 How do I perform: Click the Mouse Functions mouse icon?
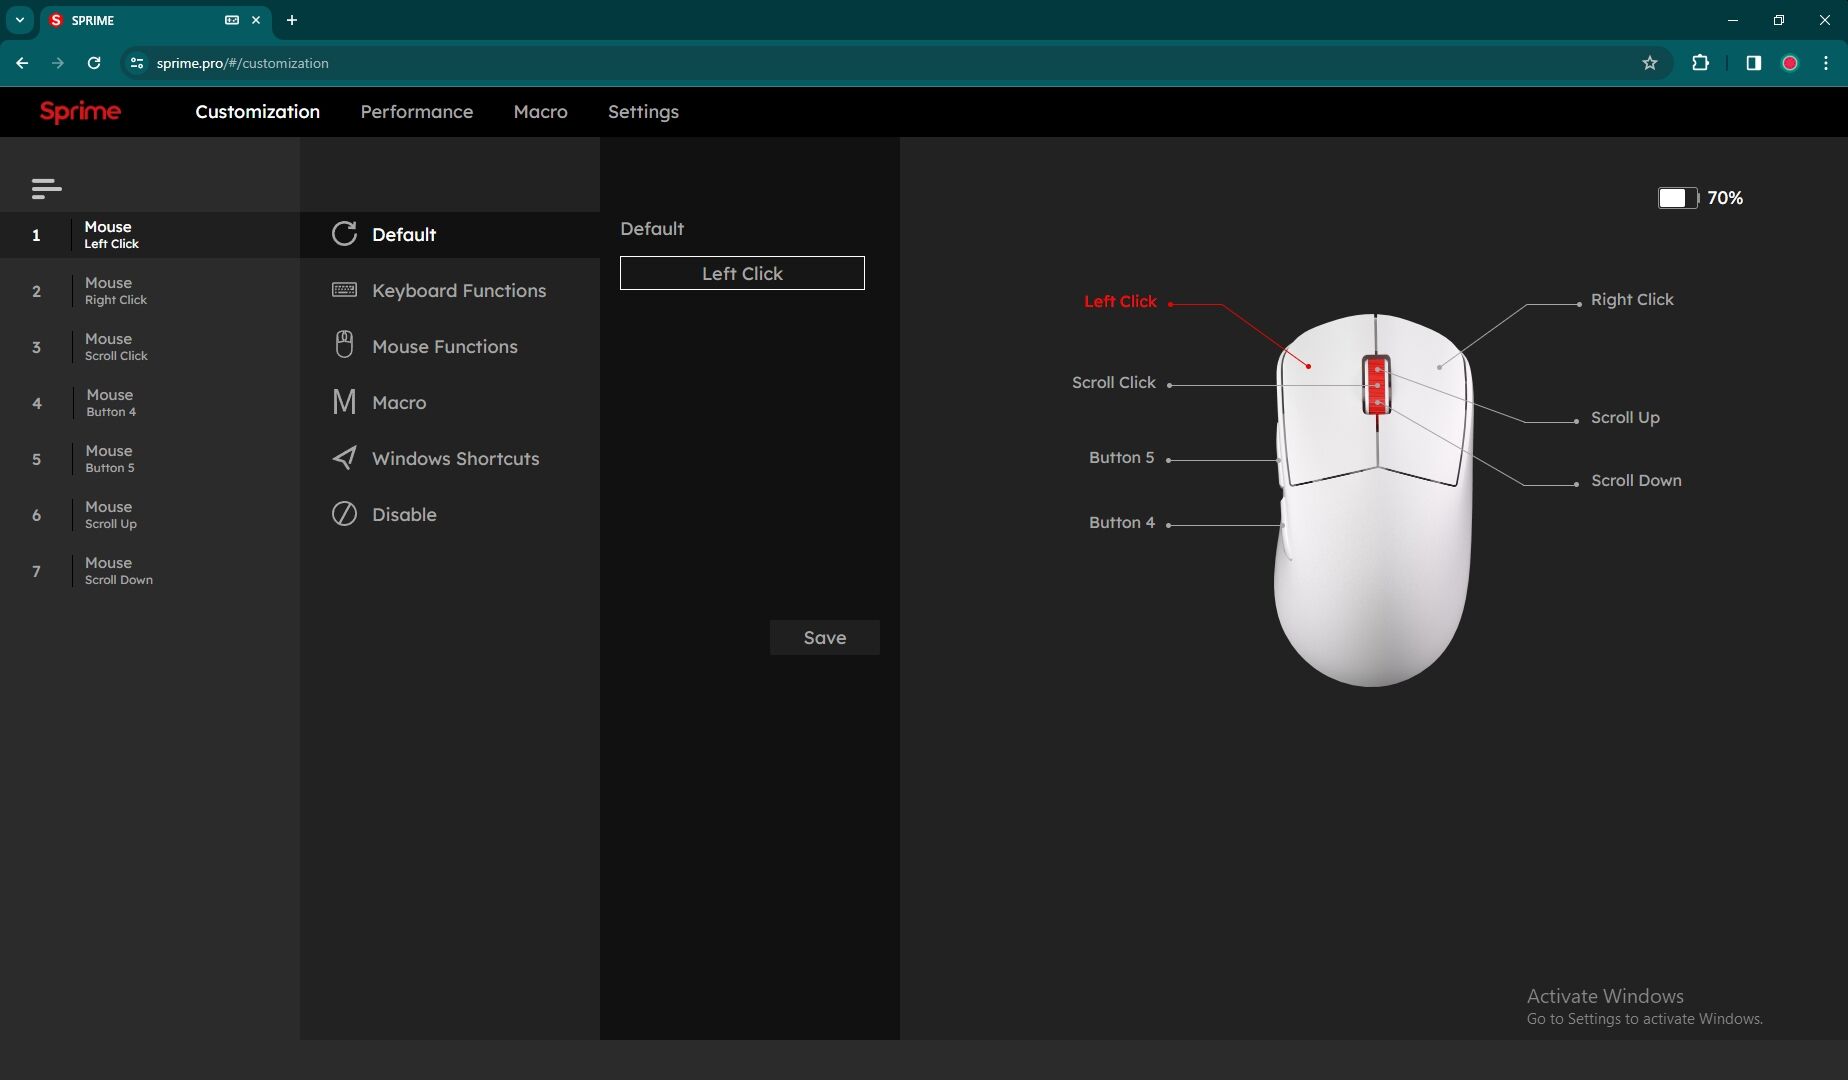coord(344,345)
